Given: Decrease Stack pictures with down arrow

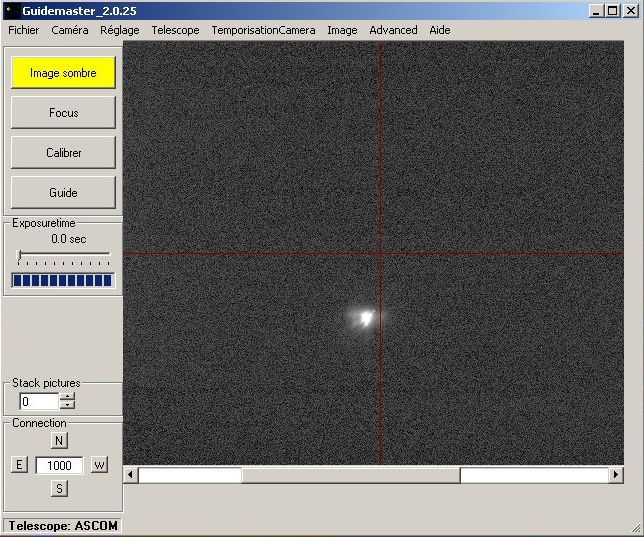Looking at the screenshot, I should [x=67, y=405].
